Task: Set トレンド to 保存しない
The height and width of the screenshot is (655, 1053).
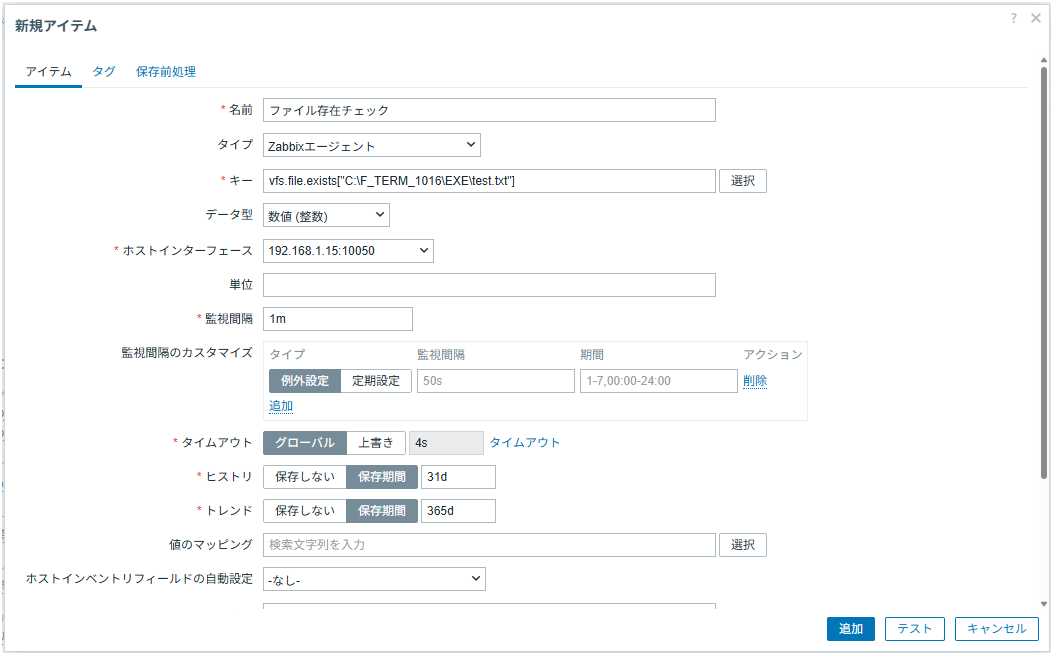Action: pos(305,511)
